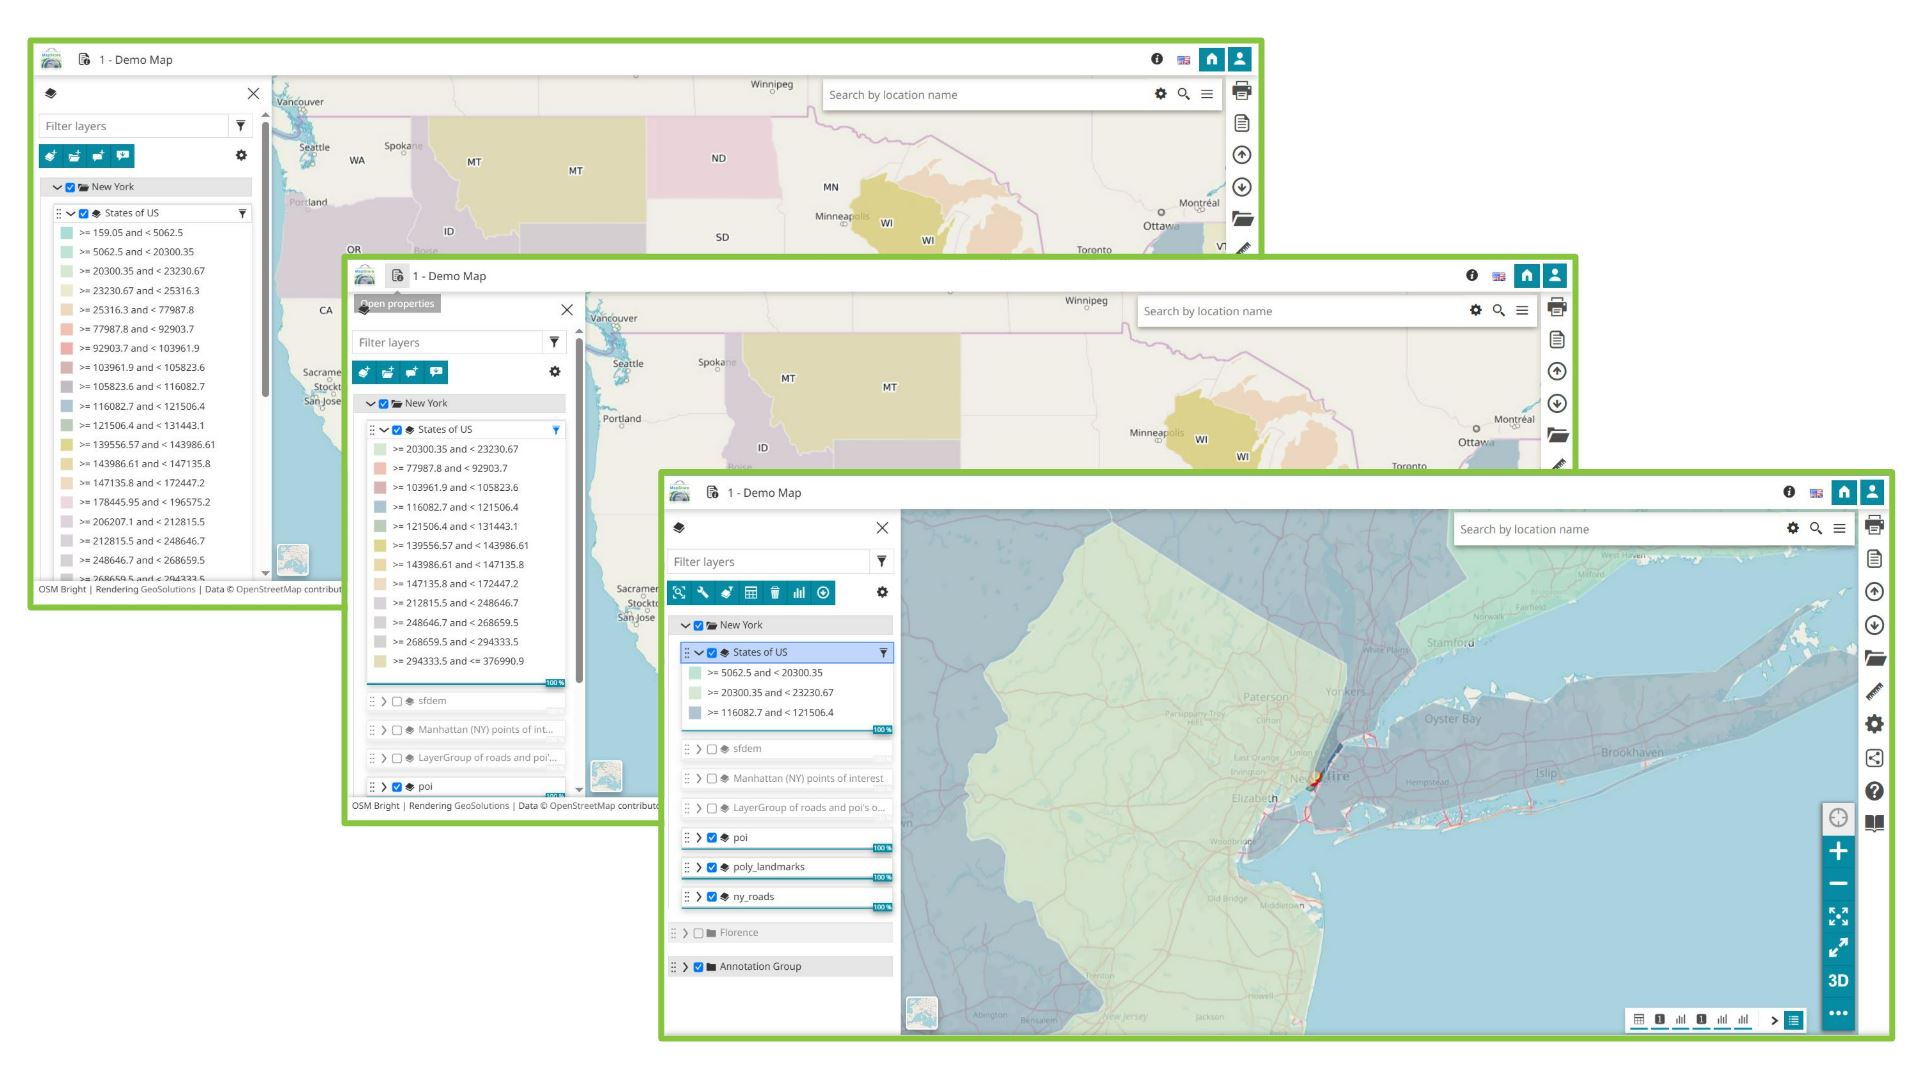
Task: Expand sfdem layer in front window
Action: 699,749
